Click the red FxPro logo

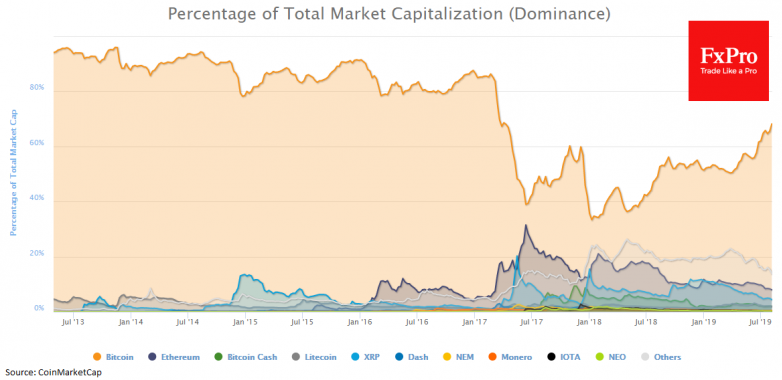728,61
